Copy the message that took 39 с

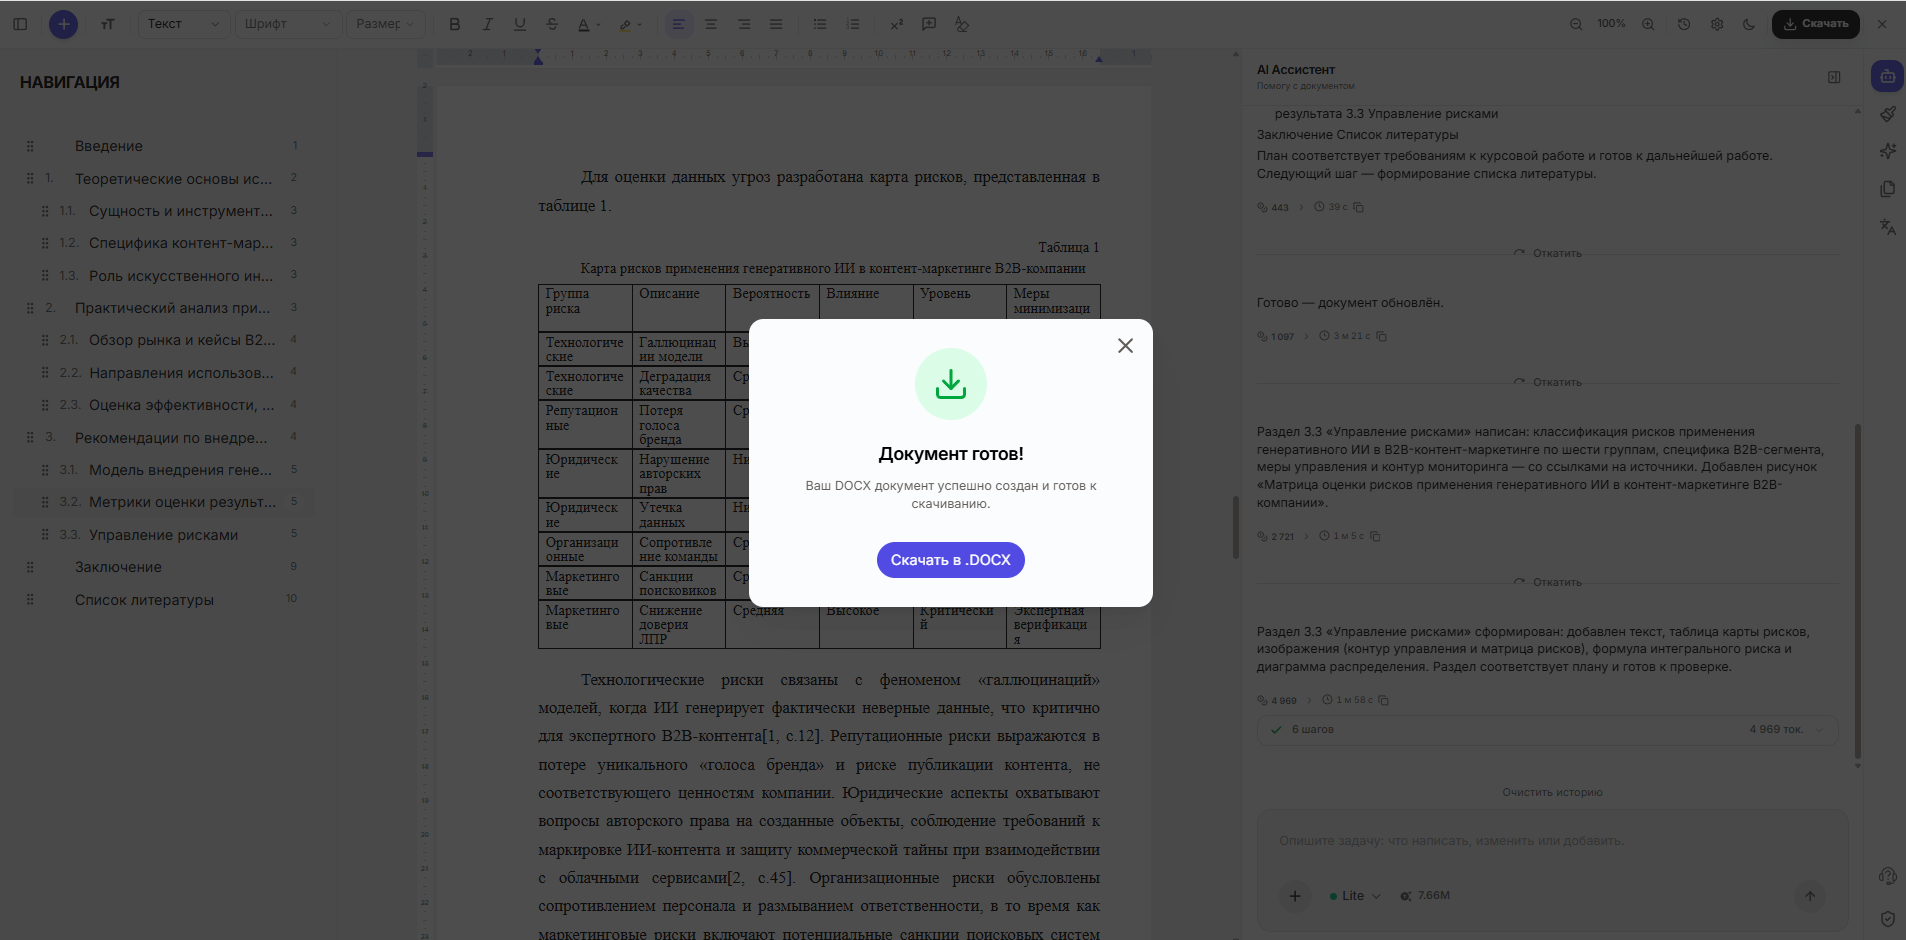pyautogui.click(x=1358, y=207)
